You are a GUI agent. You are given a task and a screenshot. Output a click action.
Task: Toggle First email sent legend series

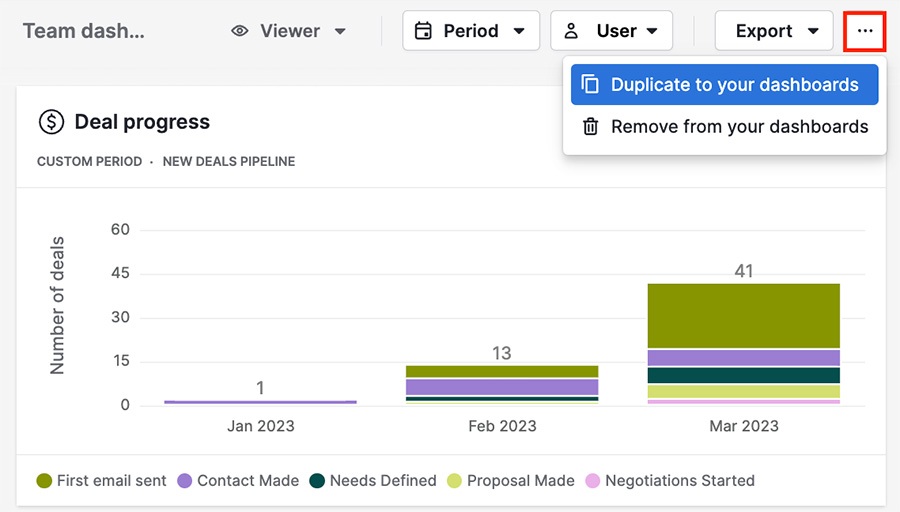click(101, 481)
